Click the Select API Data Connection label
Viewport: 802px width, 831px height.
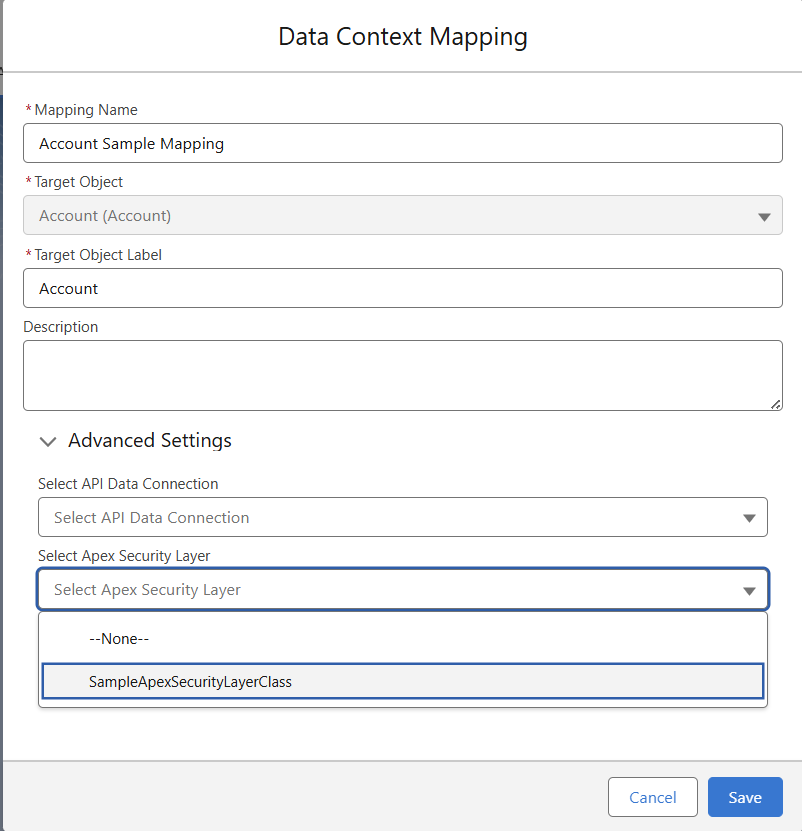128,484
